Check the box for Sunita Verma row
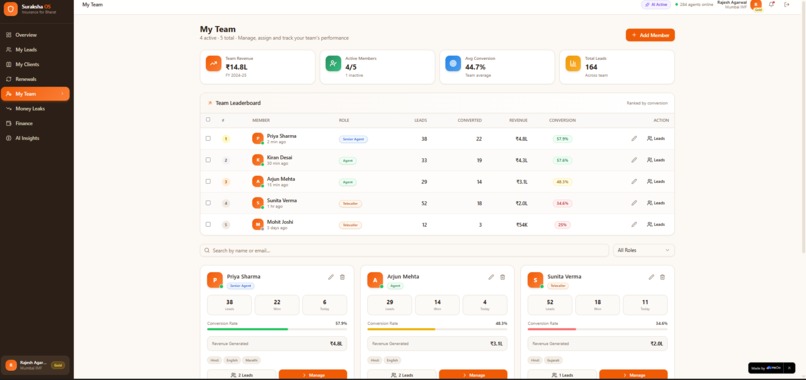 point(208,203)
